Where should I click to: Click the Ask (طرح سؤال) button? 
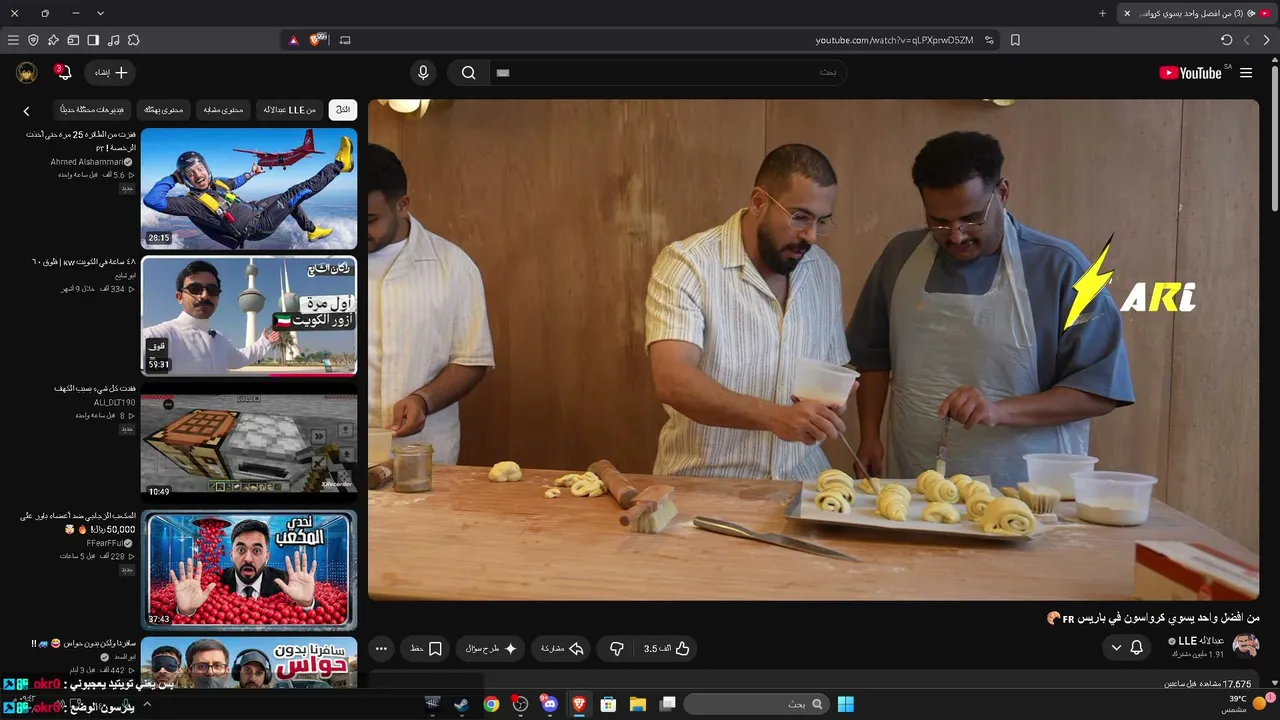pos(491,649)
